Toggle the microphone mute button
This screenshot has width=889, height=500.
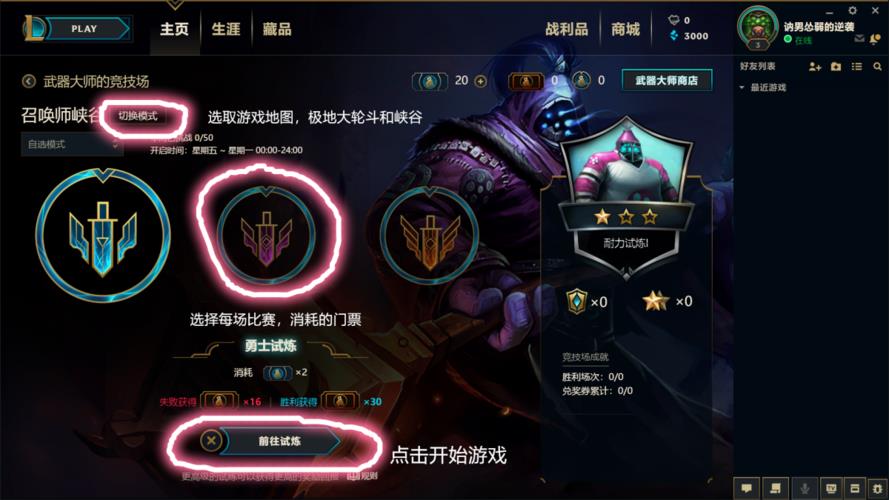[x=804, y=488]
